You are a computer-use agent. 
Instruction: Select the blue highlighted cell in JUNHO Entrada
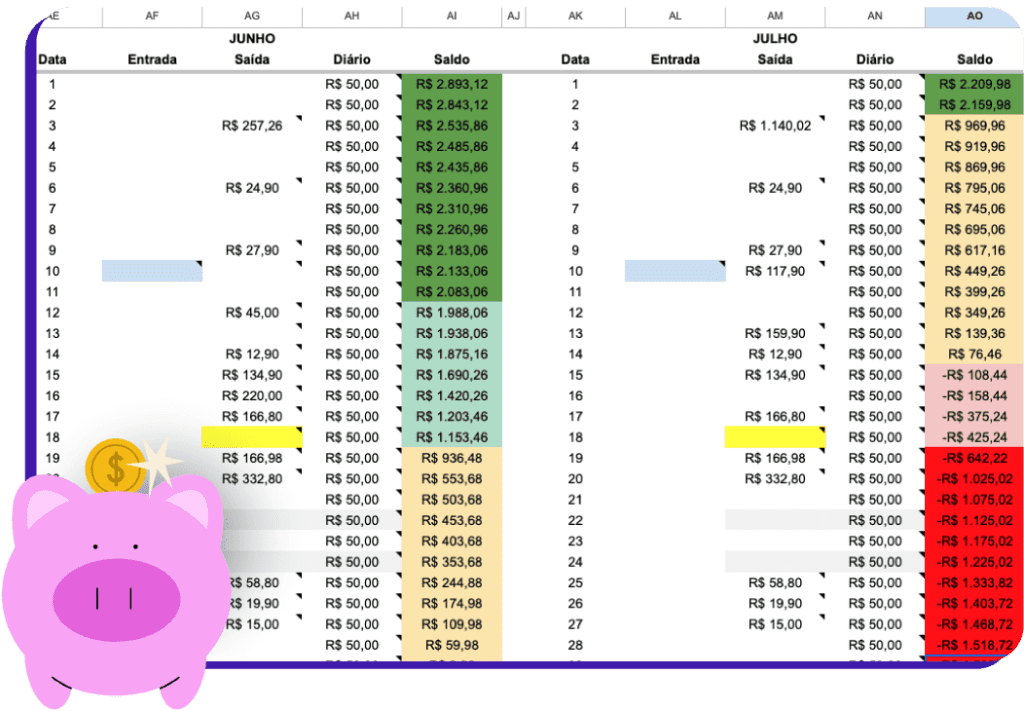[x=152, y=271]
